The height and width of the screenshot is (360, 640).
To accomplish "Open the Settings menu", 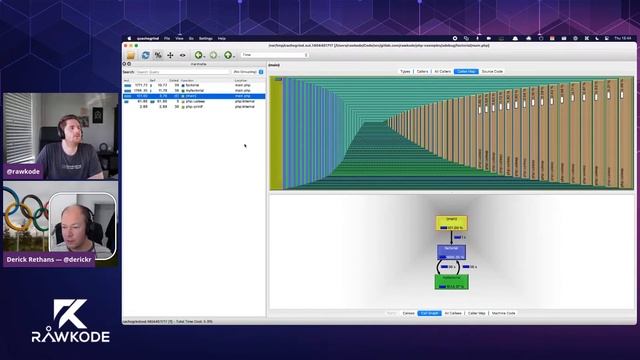I will (x=206, y=38).
